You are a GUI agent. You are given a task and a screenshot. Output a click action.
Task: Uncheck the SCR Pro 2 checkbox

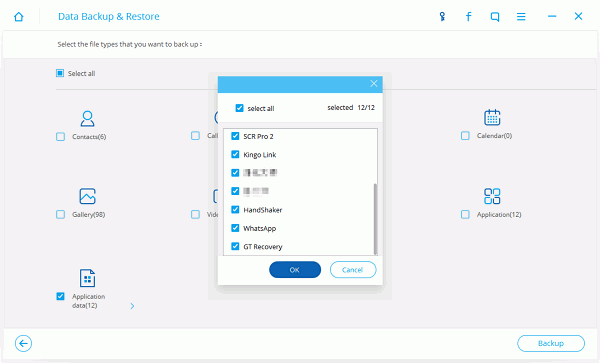click(x=235, y=136)
